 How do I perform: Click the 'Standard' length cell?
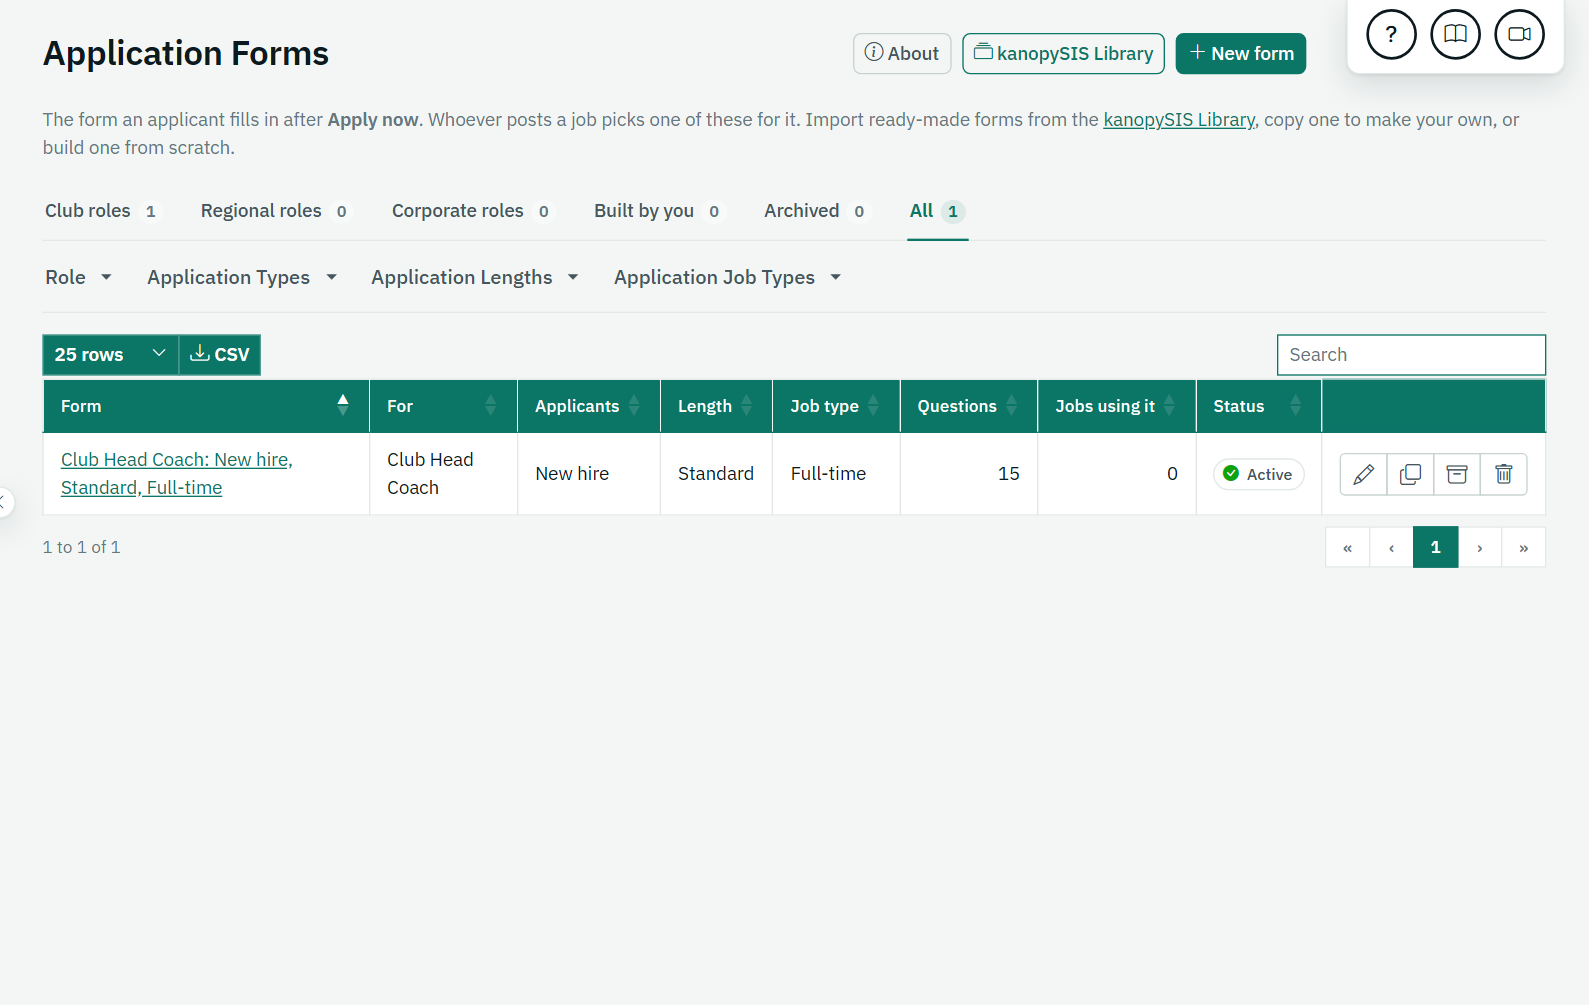pyautogui.click(x=716, y=474)
